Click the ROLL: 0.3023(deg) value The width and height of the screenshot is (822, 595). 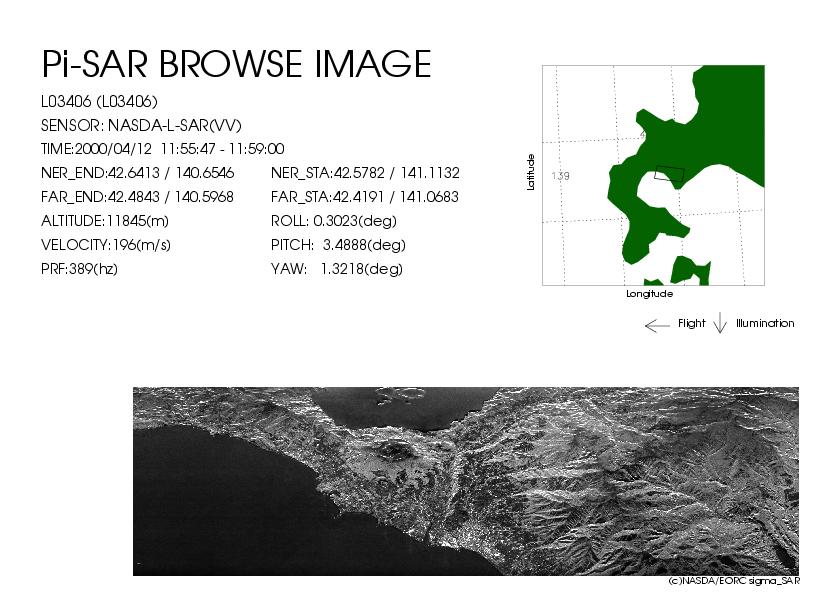(333, 221)
